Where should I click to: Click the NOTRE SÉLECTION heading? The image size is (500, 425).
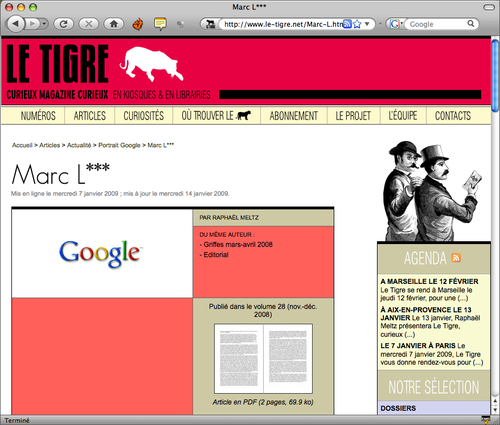click(x=434, y=387)
